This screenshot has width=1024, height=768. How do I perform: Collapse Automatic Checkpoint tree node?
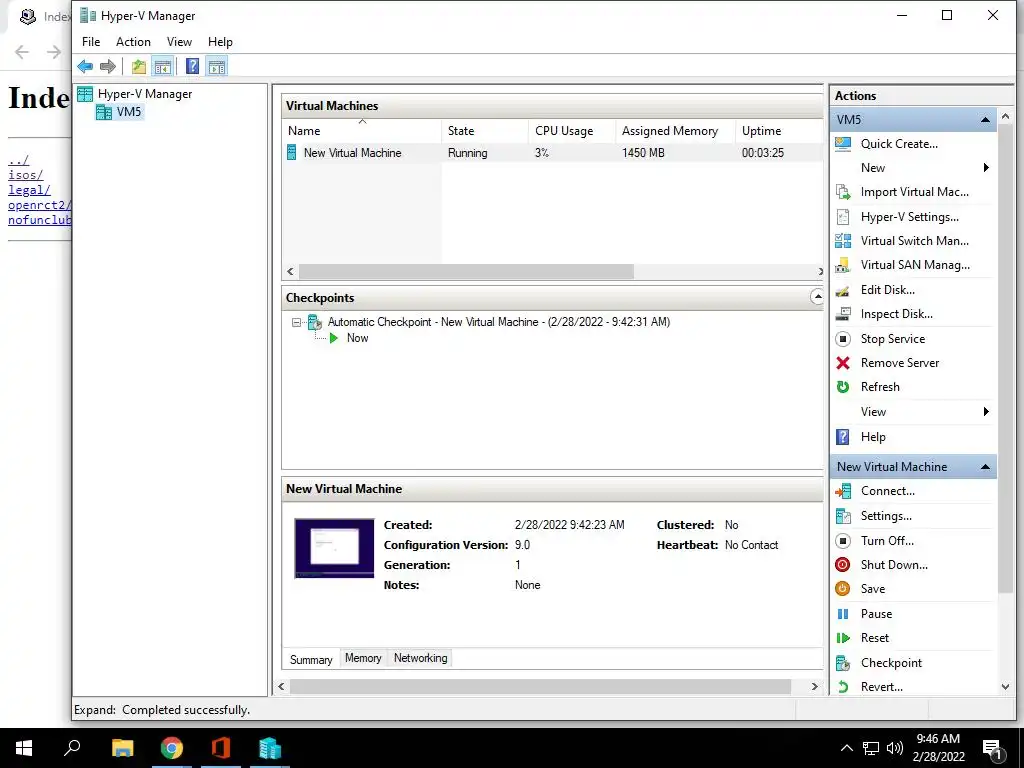coord(296,322)
